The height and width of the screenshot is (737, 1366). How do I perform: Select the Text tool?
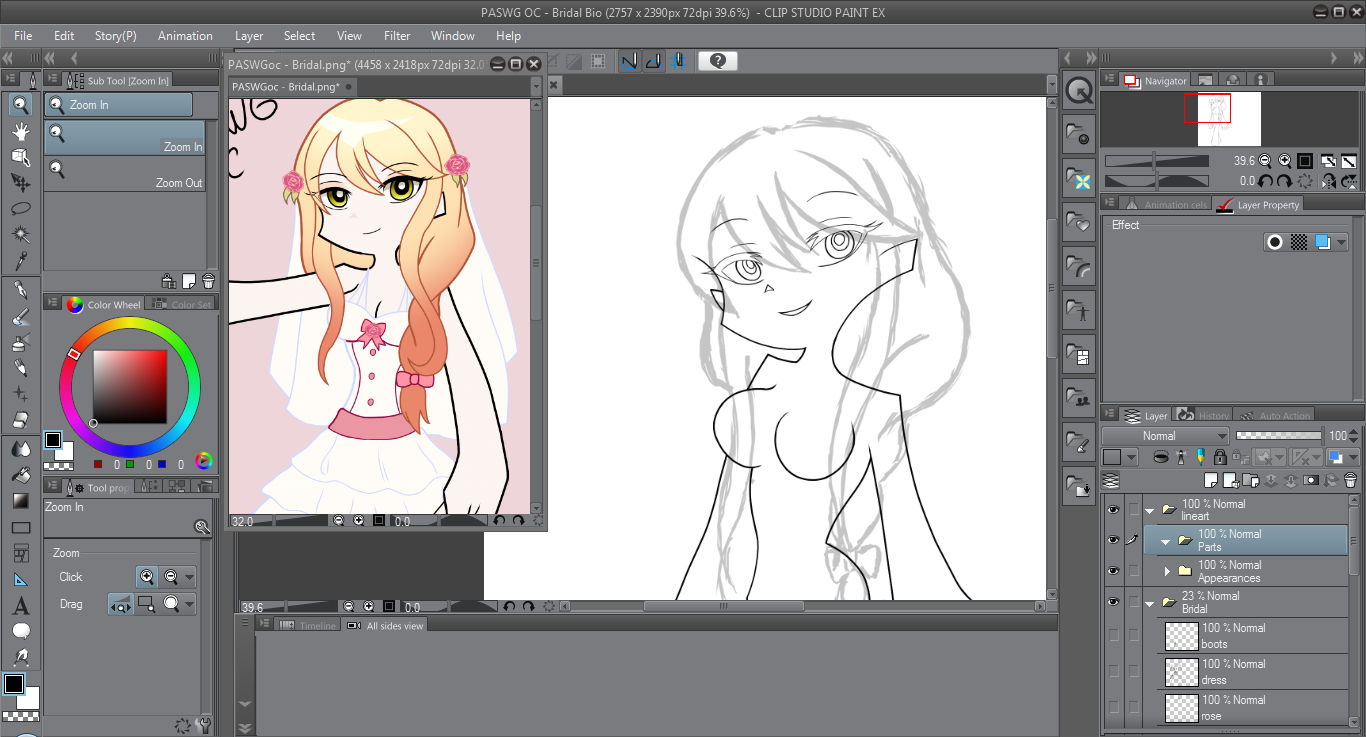click(20, 606)
